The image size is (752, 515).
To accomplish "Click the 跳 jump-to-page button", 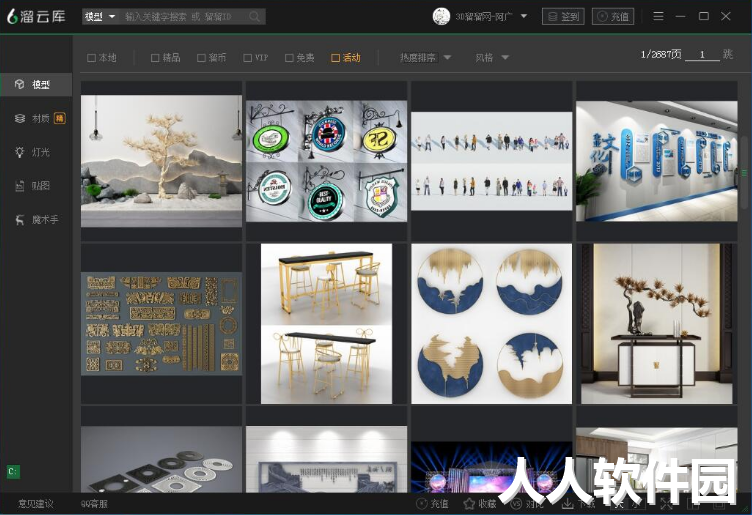I will tap(728, 54).
